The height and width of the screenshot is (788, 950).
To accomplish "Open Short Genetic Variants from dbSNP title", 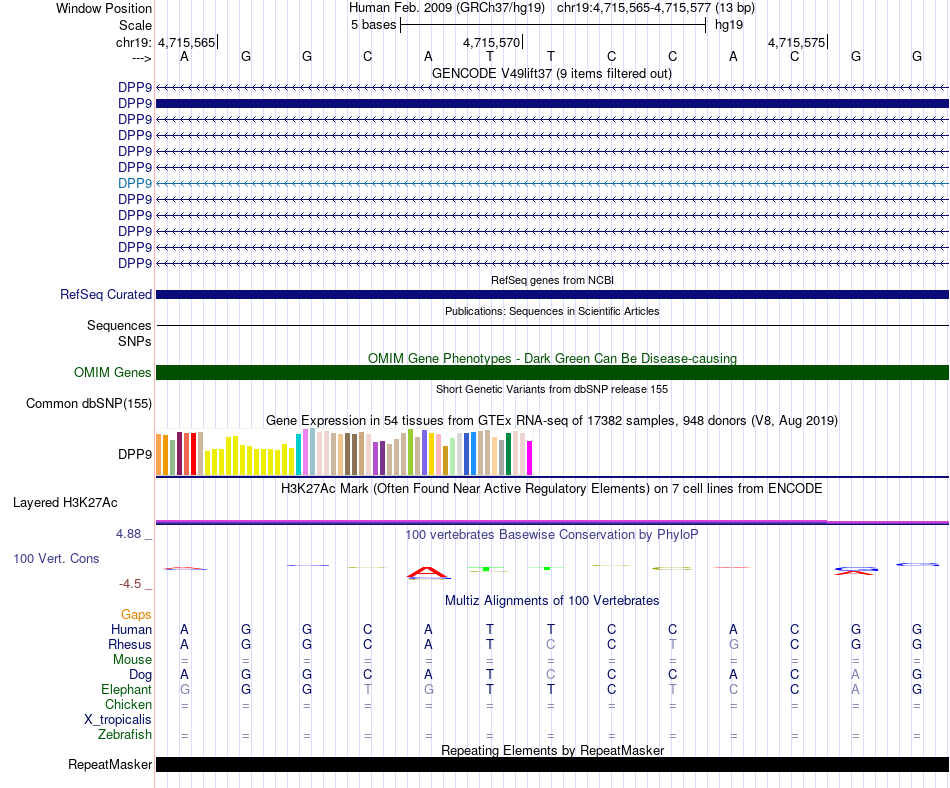I will [x=552, y=389].
